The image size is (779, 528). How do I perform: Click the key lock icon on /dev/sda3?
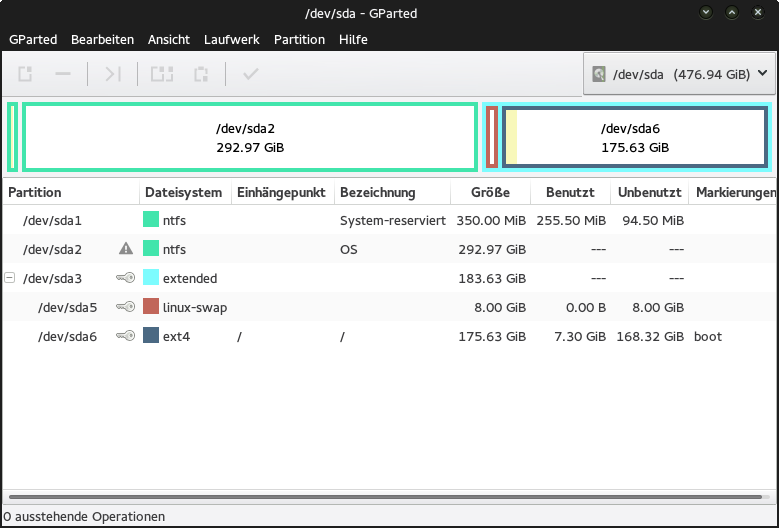126,278
